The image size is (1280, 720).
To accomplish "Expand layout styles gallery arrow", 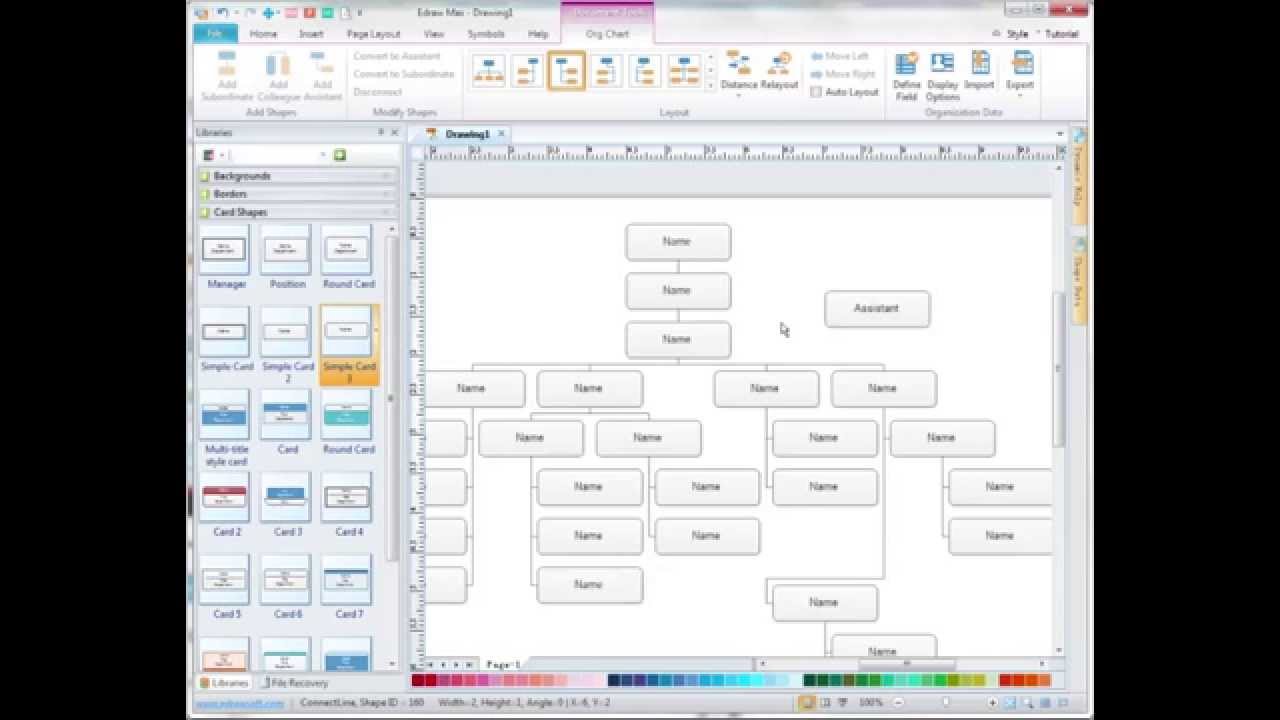I will pyautogui.click(x=711, y=86).
